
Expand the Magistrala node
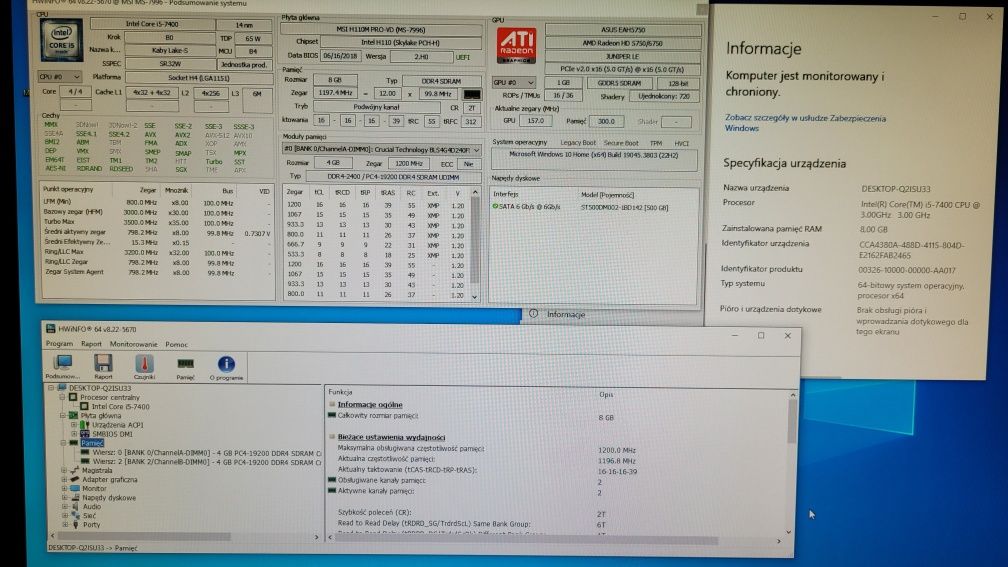(x=64, y=471)
